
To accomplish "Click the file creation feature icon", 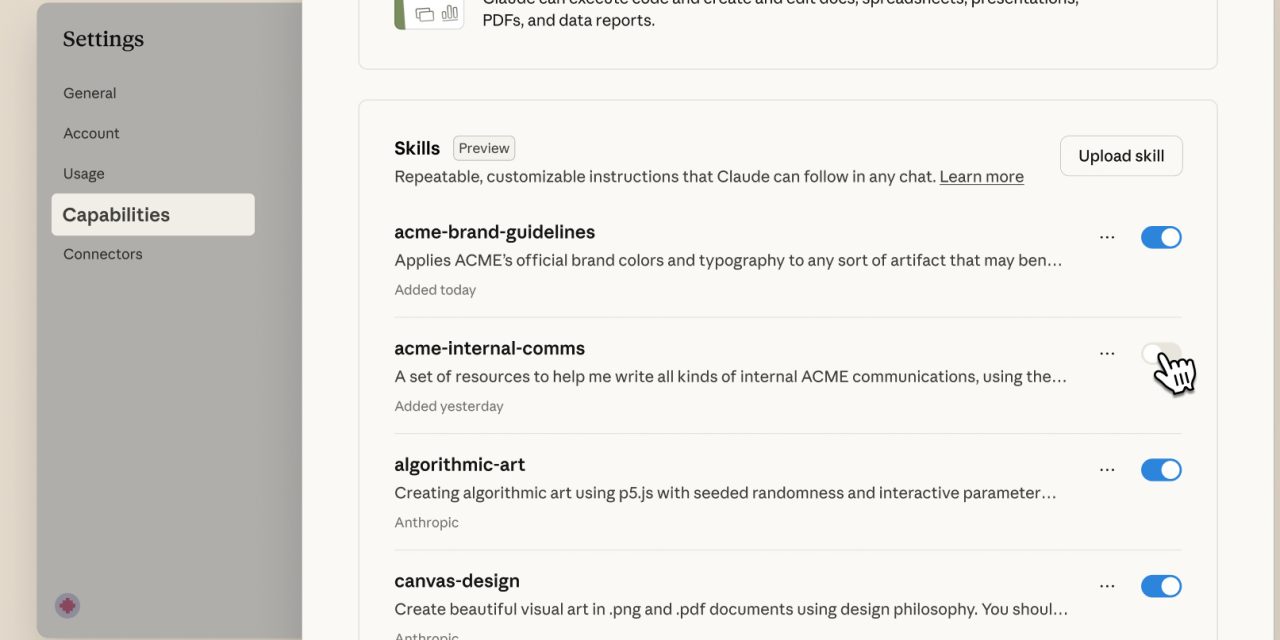I will (x=429, y=14).
